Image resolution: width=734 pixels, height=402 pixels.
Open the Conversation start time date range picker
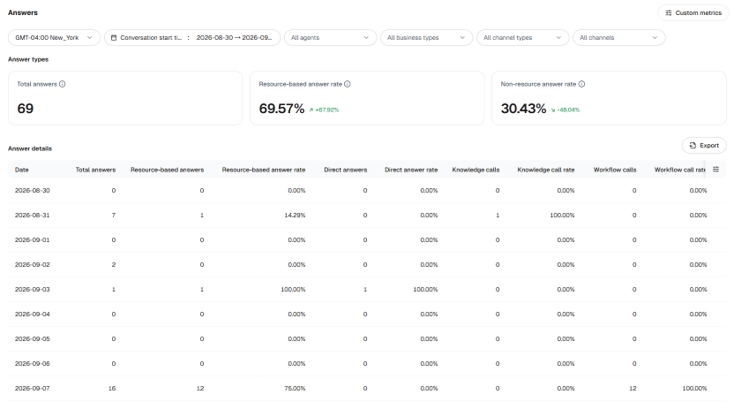(192, 37)
